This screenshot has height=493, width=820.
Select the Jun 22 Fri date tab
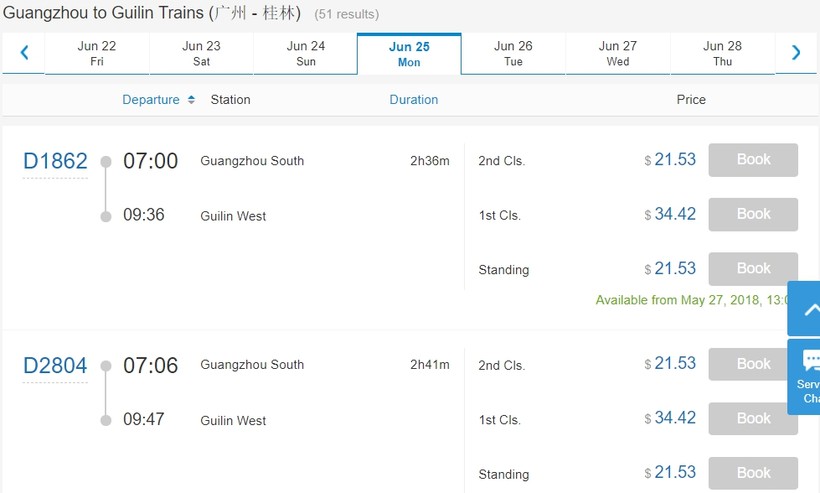click(97, 54)
